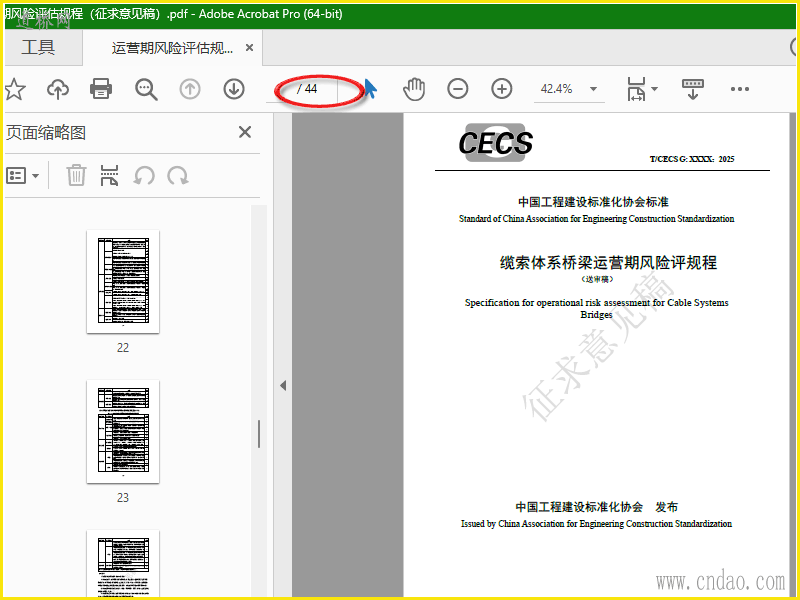Click the '/ 44' total pages text

[307, 89]
